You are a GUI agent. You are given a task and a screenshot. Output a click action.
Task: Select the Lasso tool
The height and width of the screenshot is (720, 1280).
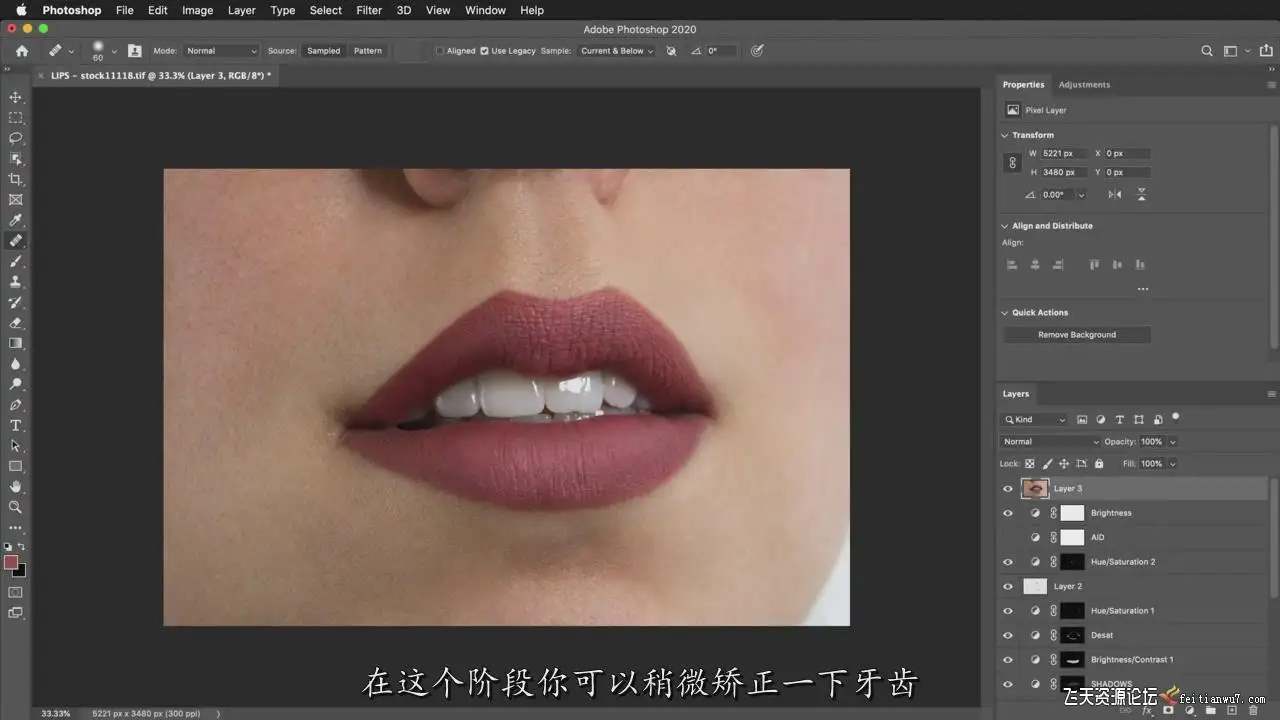point(16,138)
